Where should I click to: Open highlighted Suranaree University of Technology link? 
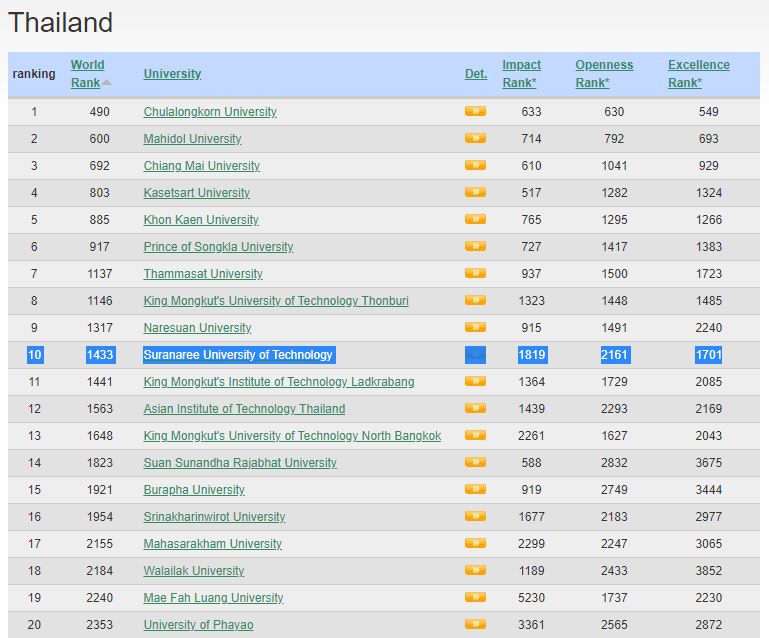click(x=238, y=355)
